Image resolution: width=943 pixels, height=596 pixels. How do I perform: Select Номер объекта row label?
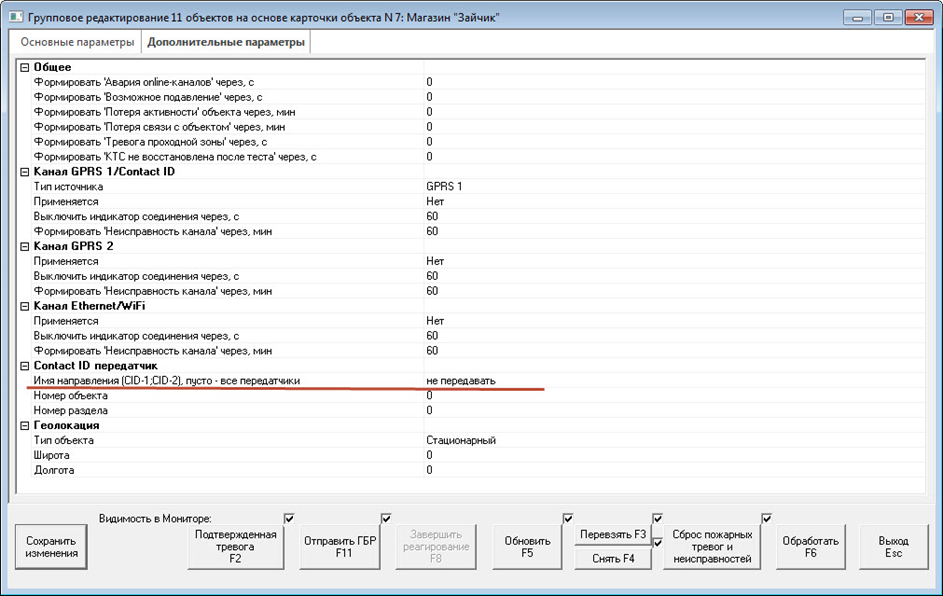(x=70, y=396)
